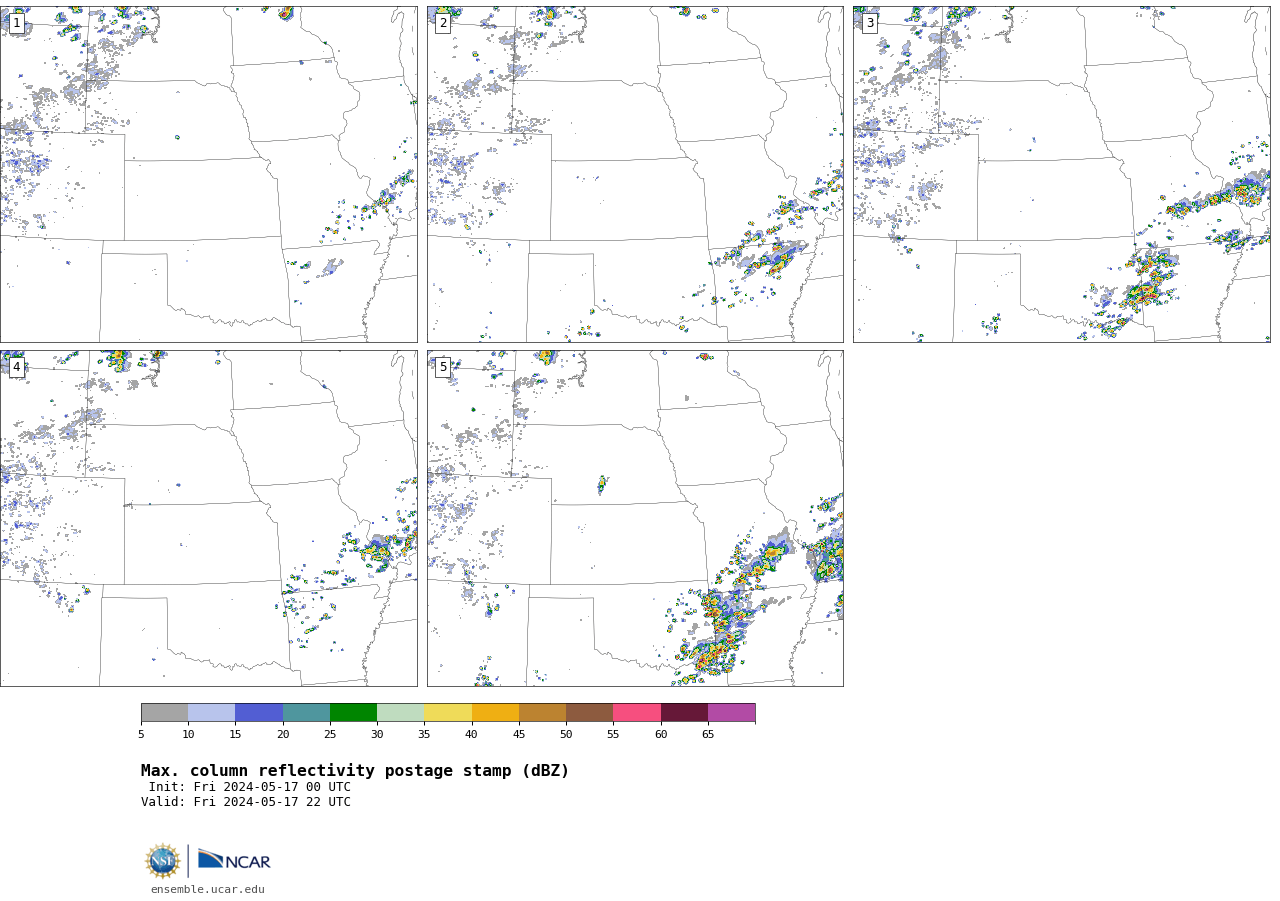Click the panel number 1 label

(x=16, y=23)
